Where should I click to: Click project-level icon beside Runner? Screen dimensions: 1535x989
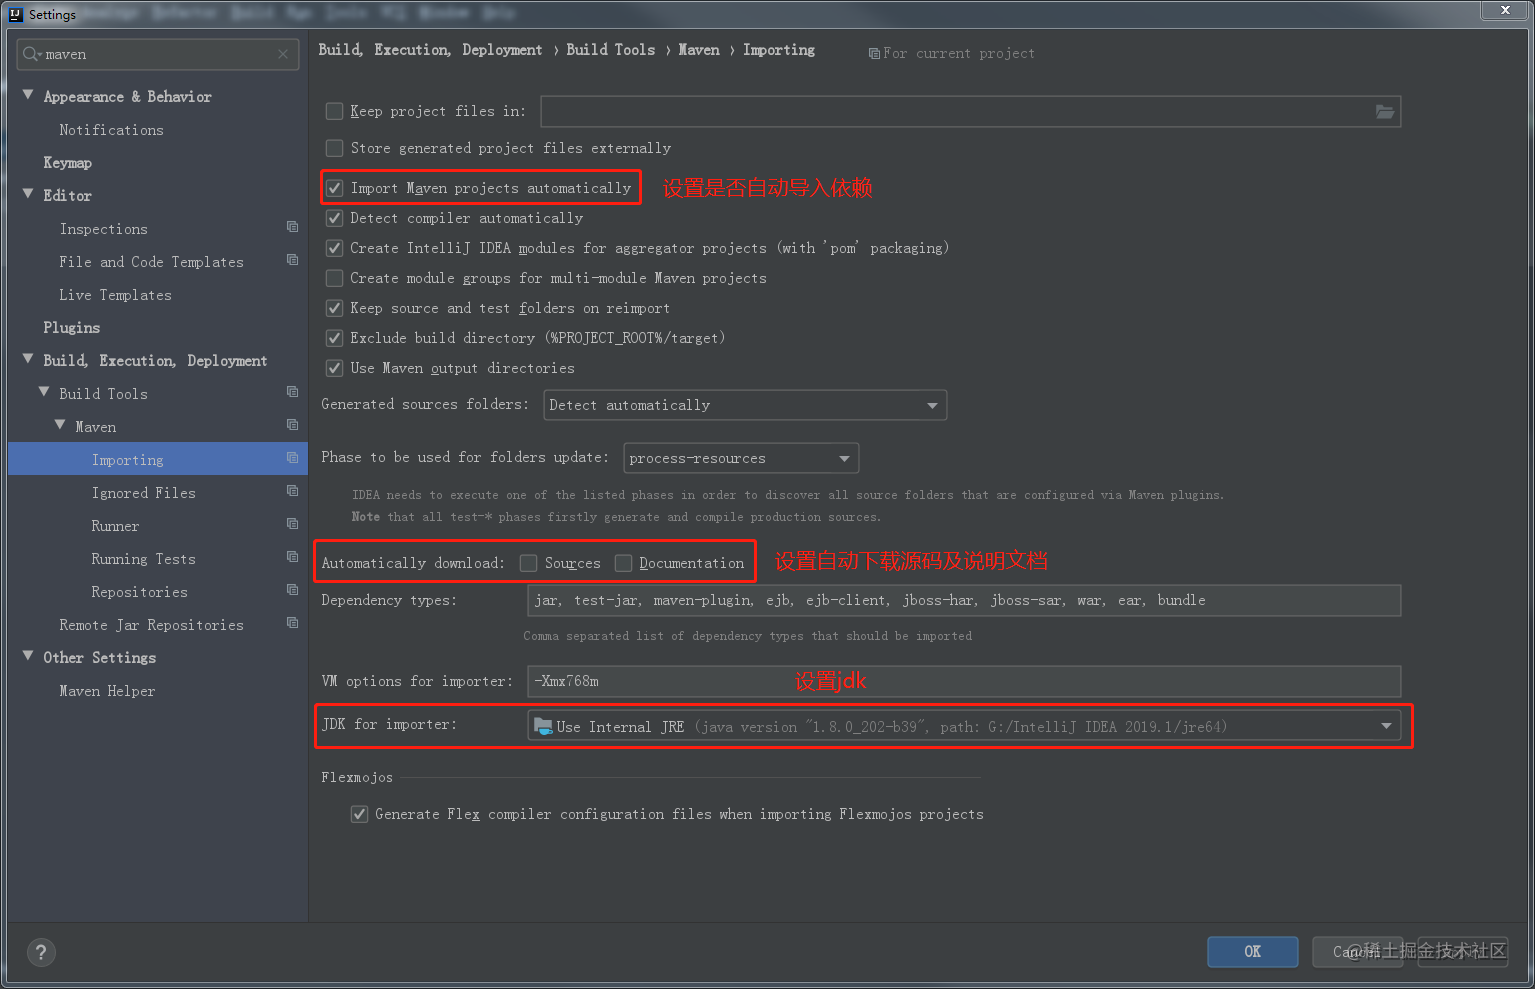[x=292, y=524]
